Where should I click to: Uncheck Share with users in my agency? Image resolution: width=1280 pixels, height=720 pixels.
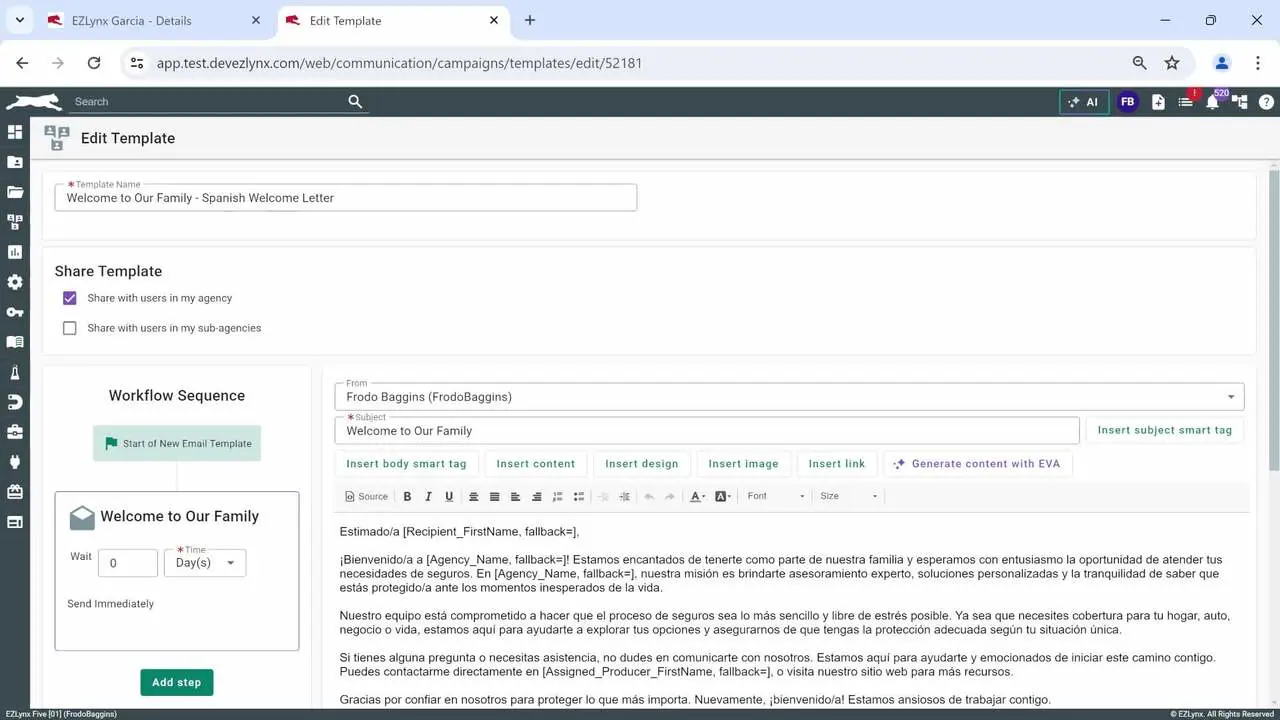[70, 298]
